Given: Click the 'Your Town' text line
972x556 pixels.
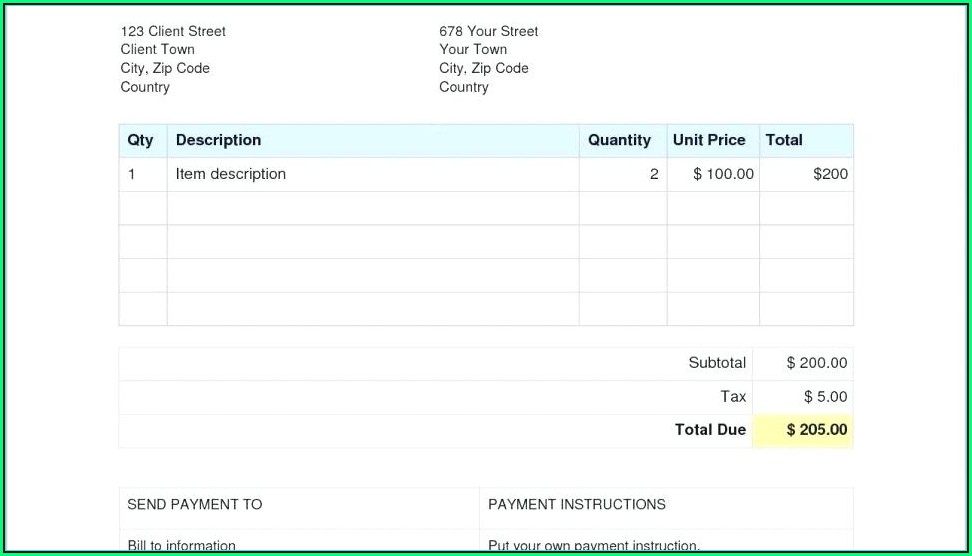Looking at the screenshot, I should coord(473,49).
